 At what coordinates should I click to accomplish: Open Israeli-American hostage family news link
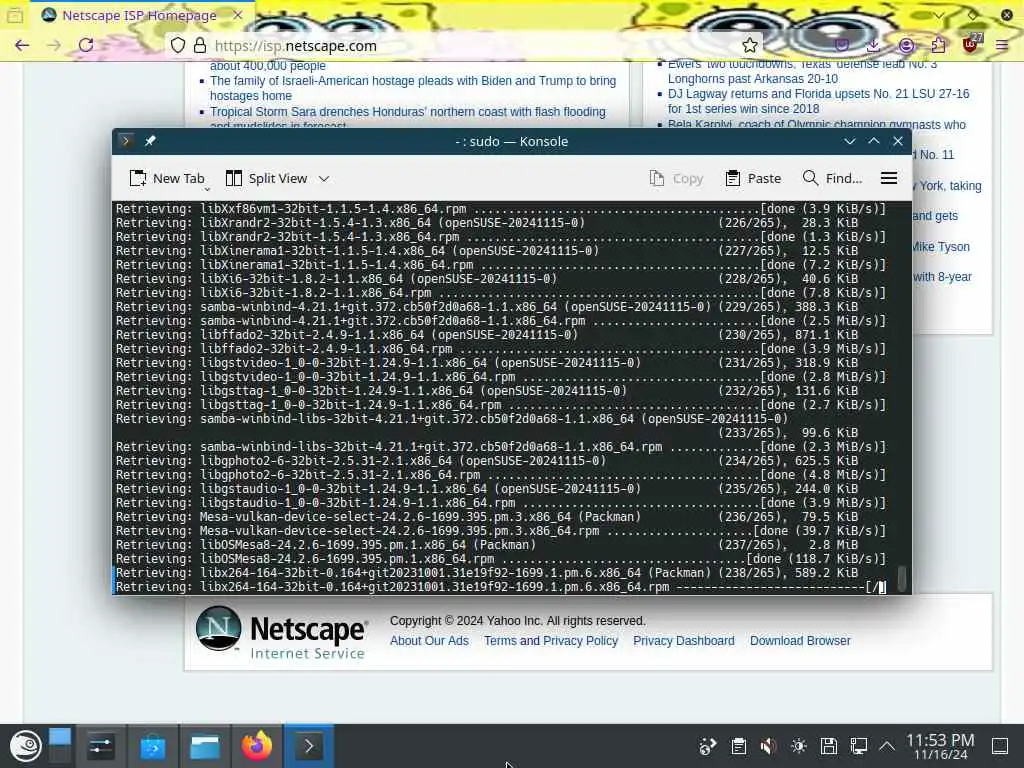click(413, 88)
